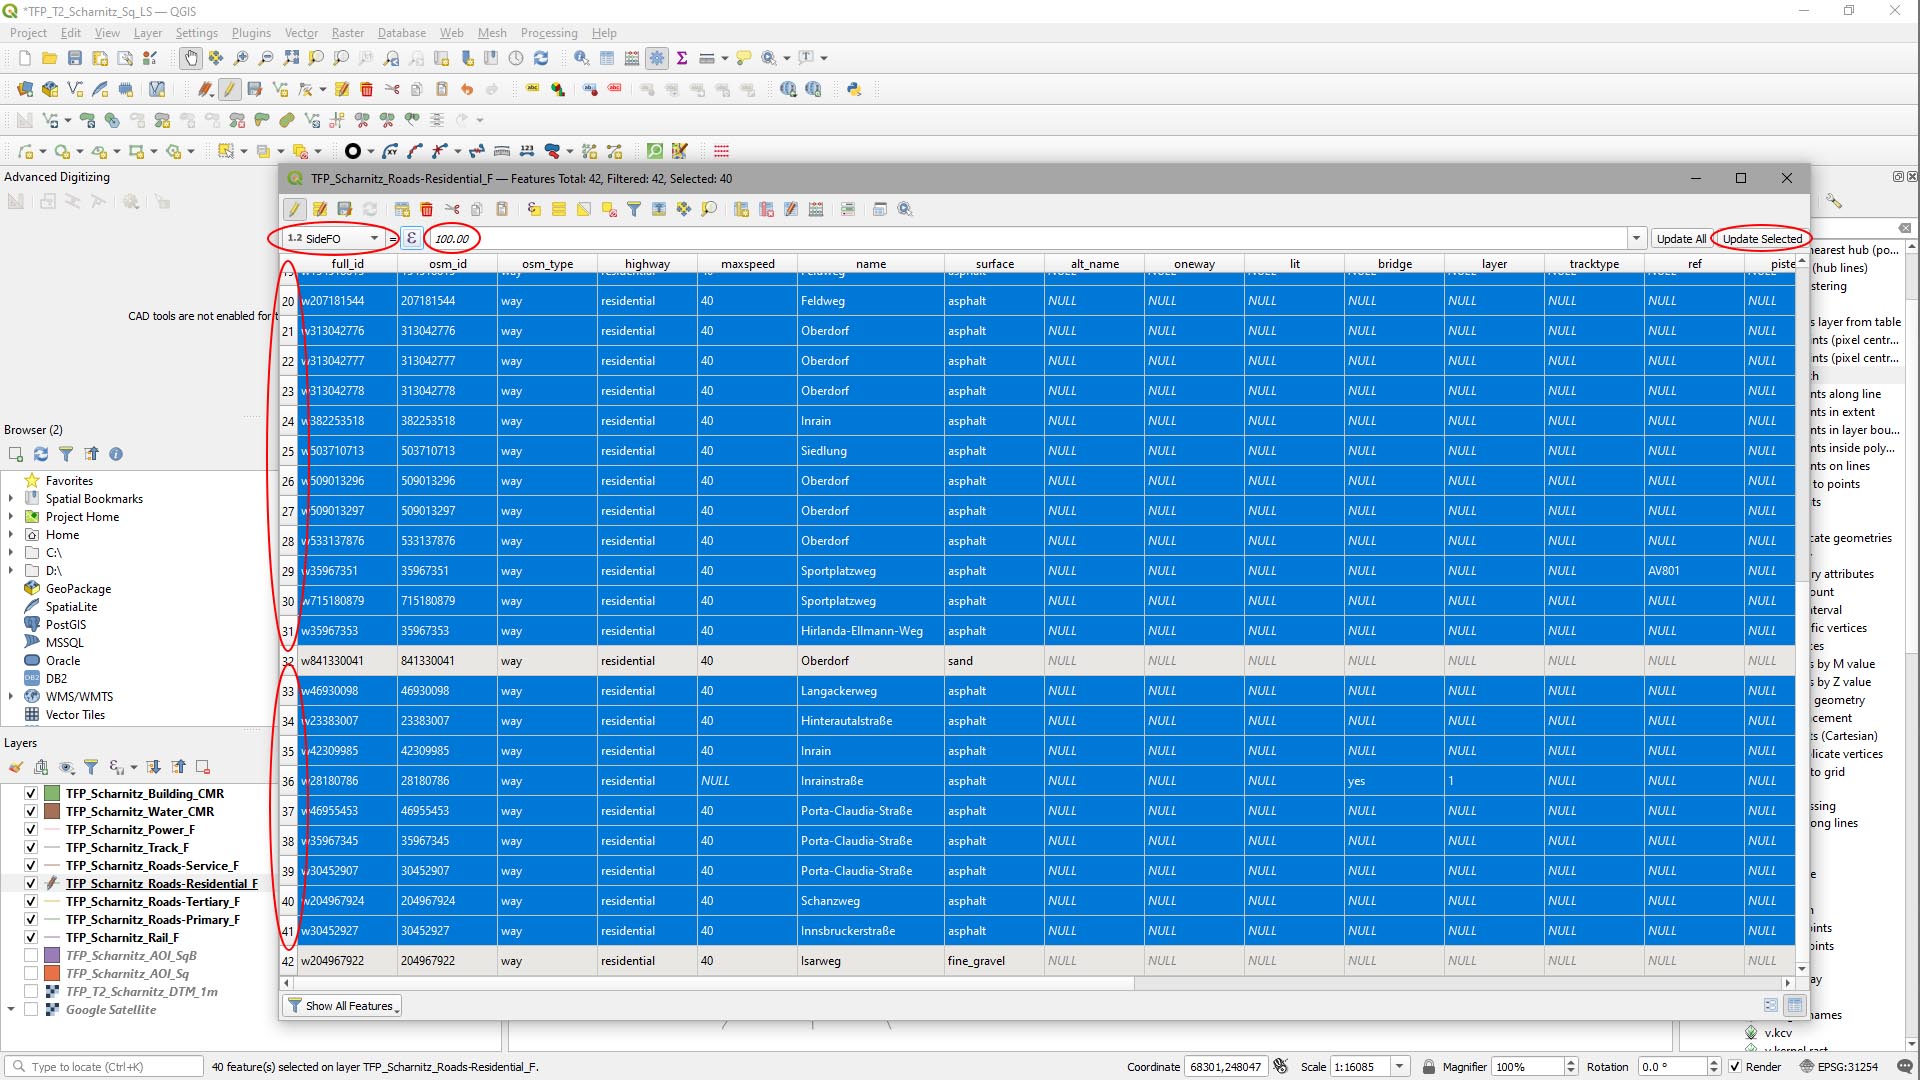The height and width of the screenshot is (1080, 1920).
Task: Click Select All features icon in table toolbar
Action: click(559, 209)
